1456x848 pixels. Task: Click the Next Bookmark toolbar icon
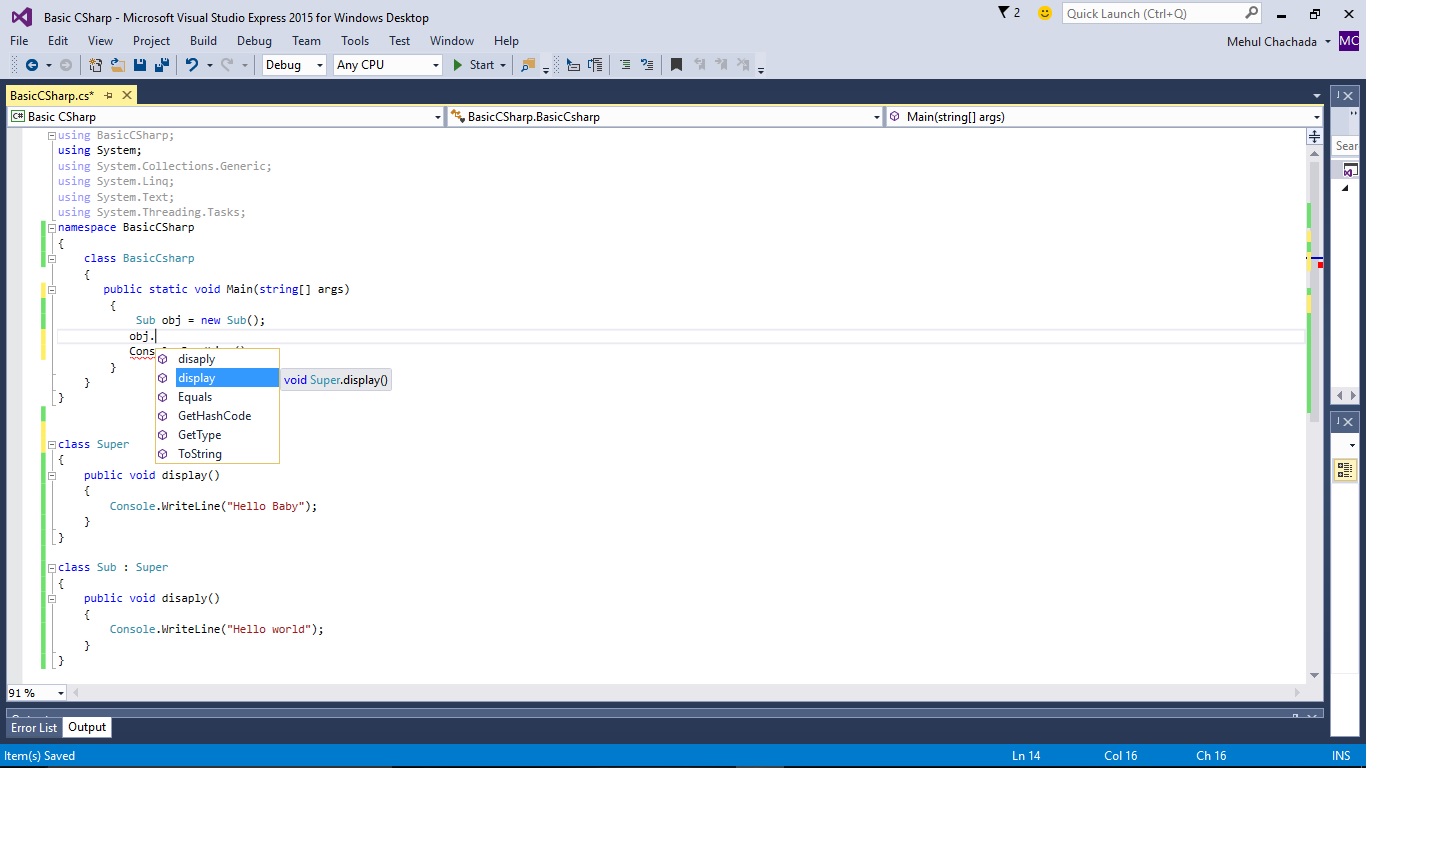721,65
